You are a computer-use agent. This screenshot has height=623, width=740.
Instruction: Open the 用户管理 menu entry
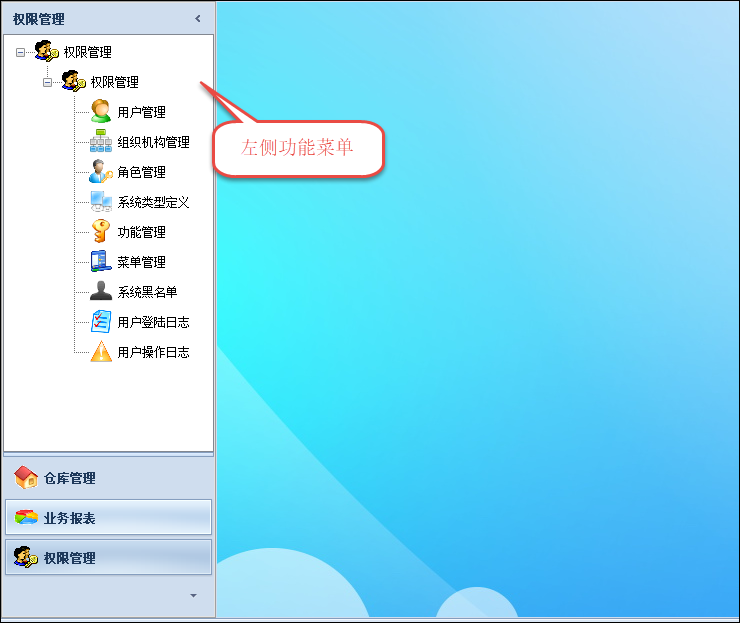coord(141,112)
